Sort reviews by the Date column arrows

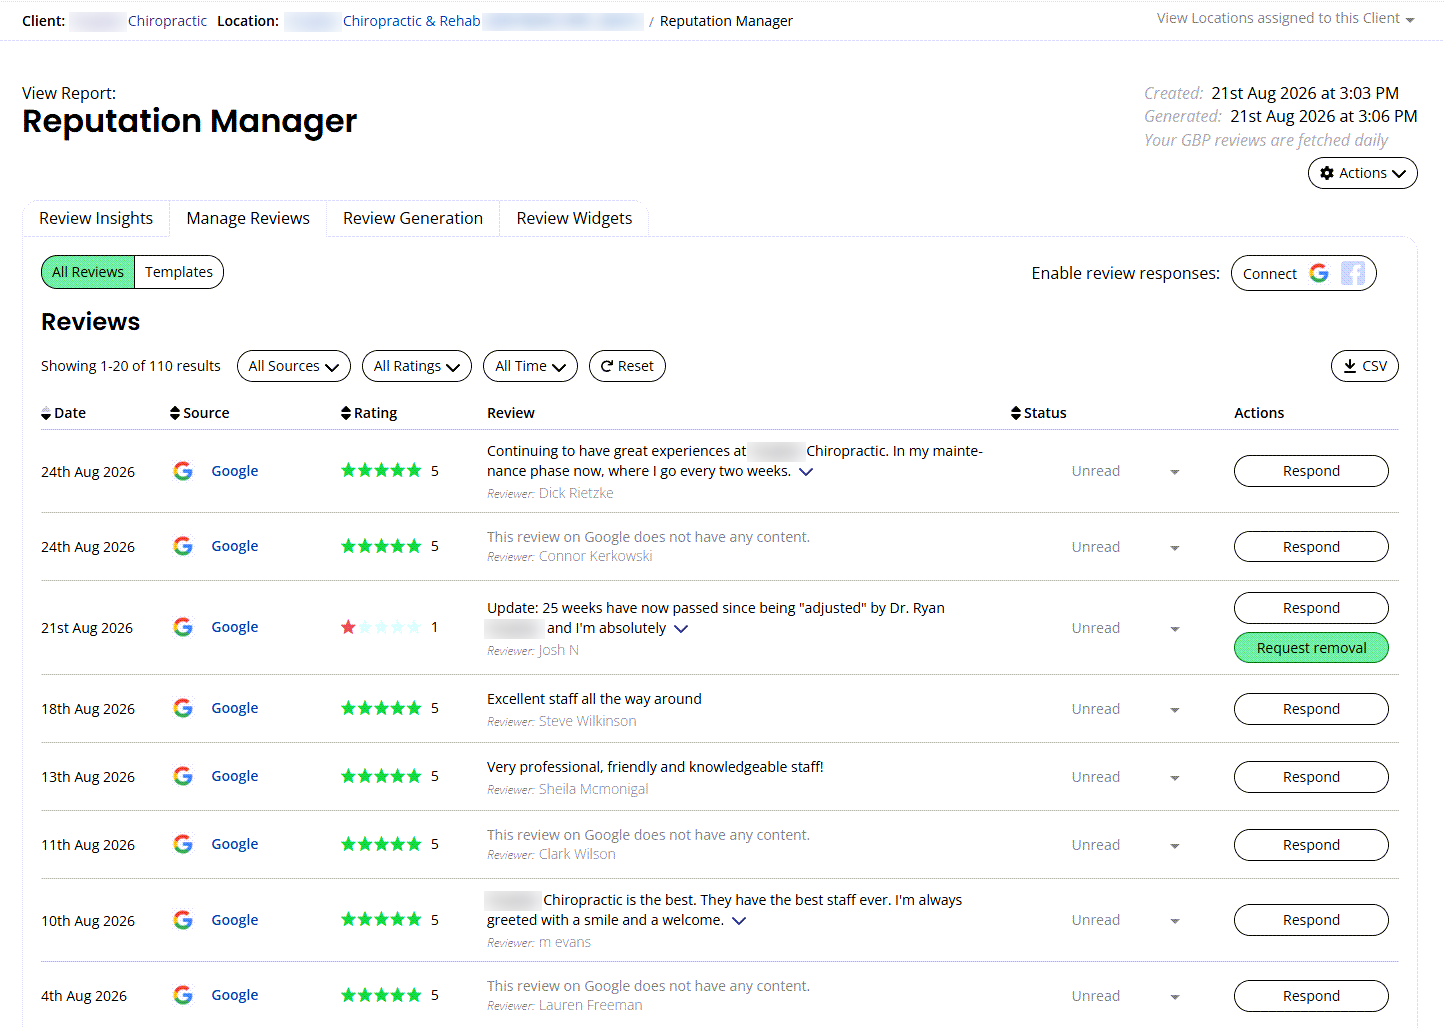click(x=46, y=414)
